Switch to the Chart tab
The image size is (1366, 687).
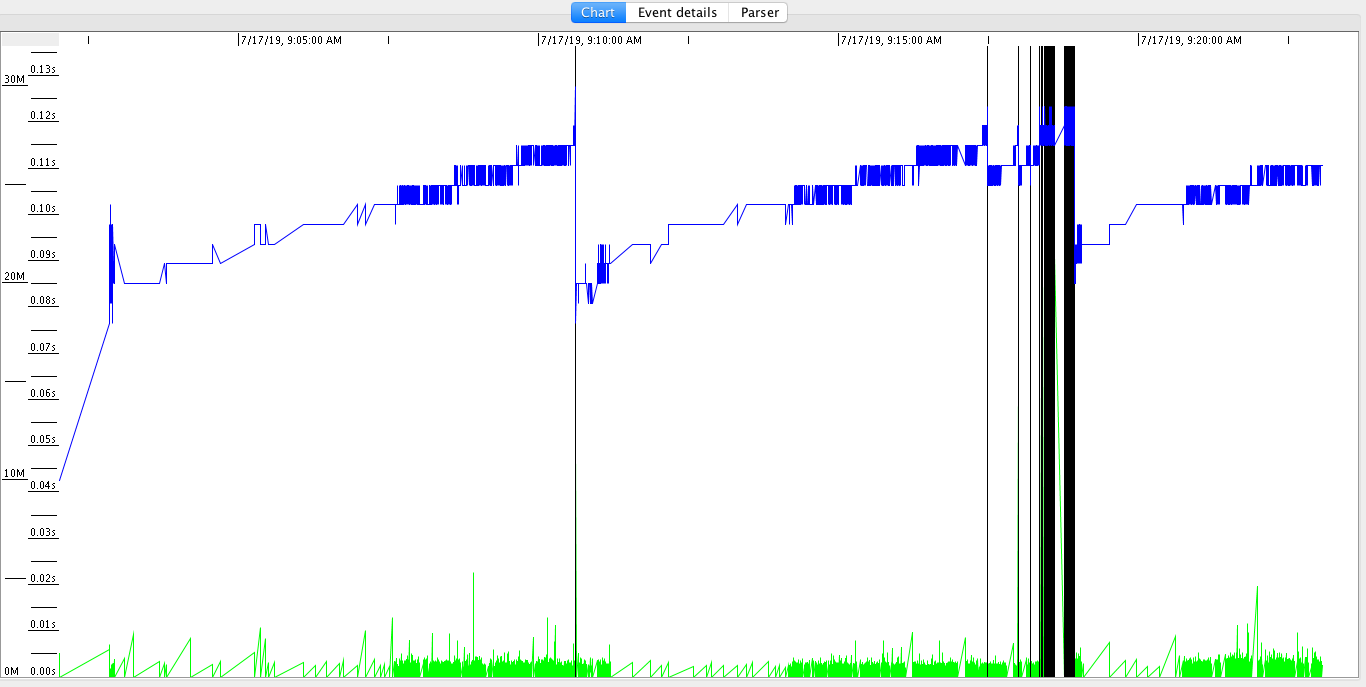point(598,13)
